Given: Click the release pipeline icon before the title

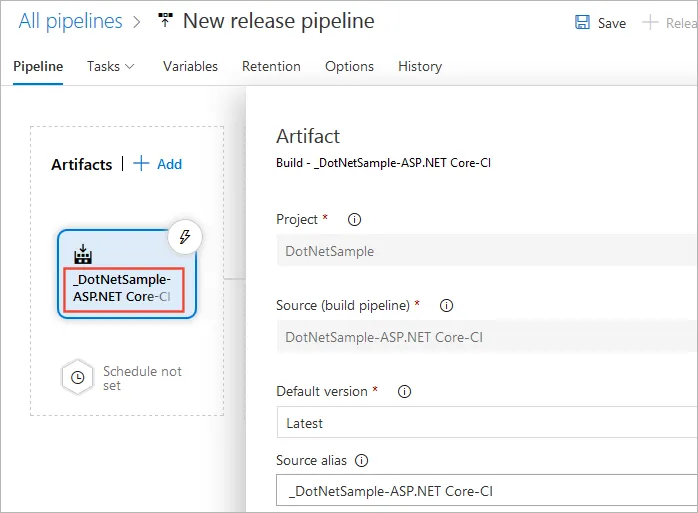Looking at the screenshot, I should (166, 22).
